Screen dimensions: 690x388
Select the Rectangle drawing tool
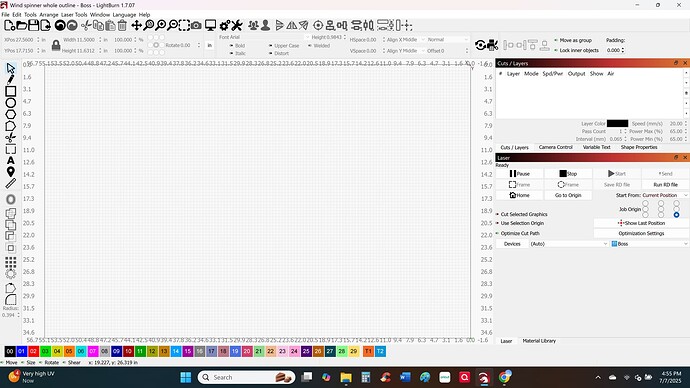[11, 91]
